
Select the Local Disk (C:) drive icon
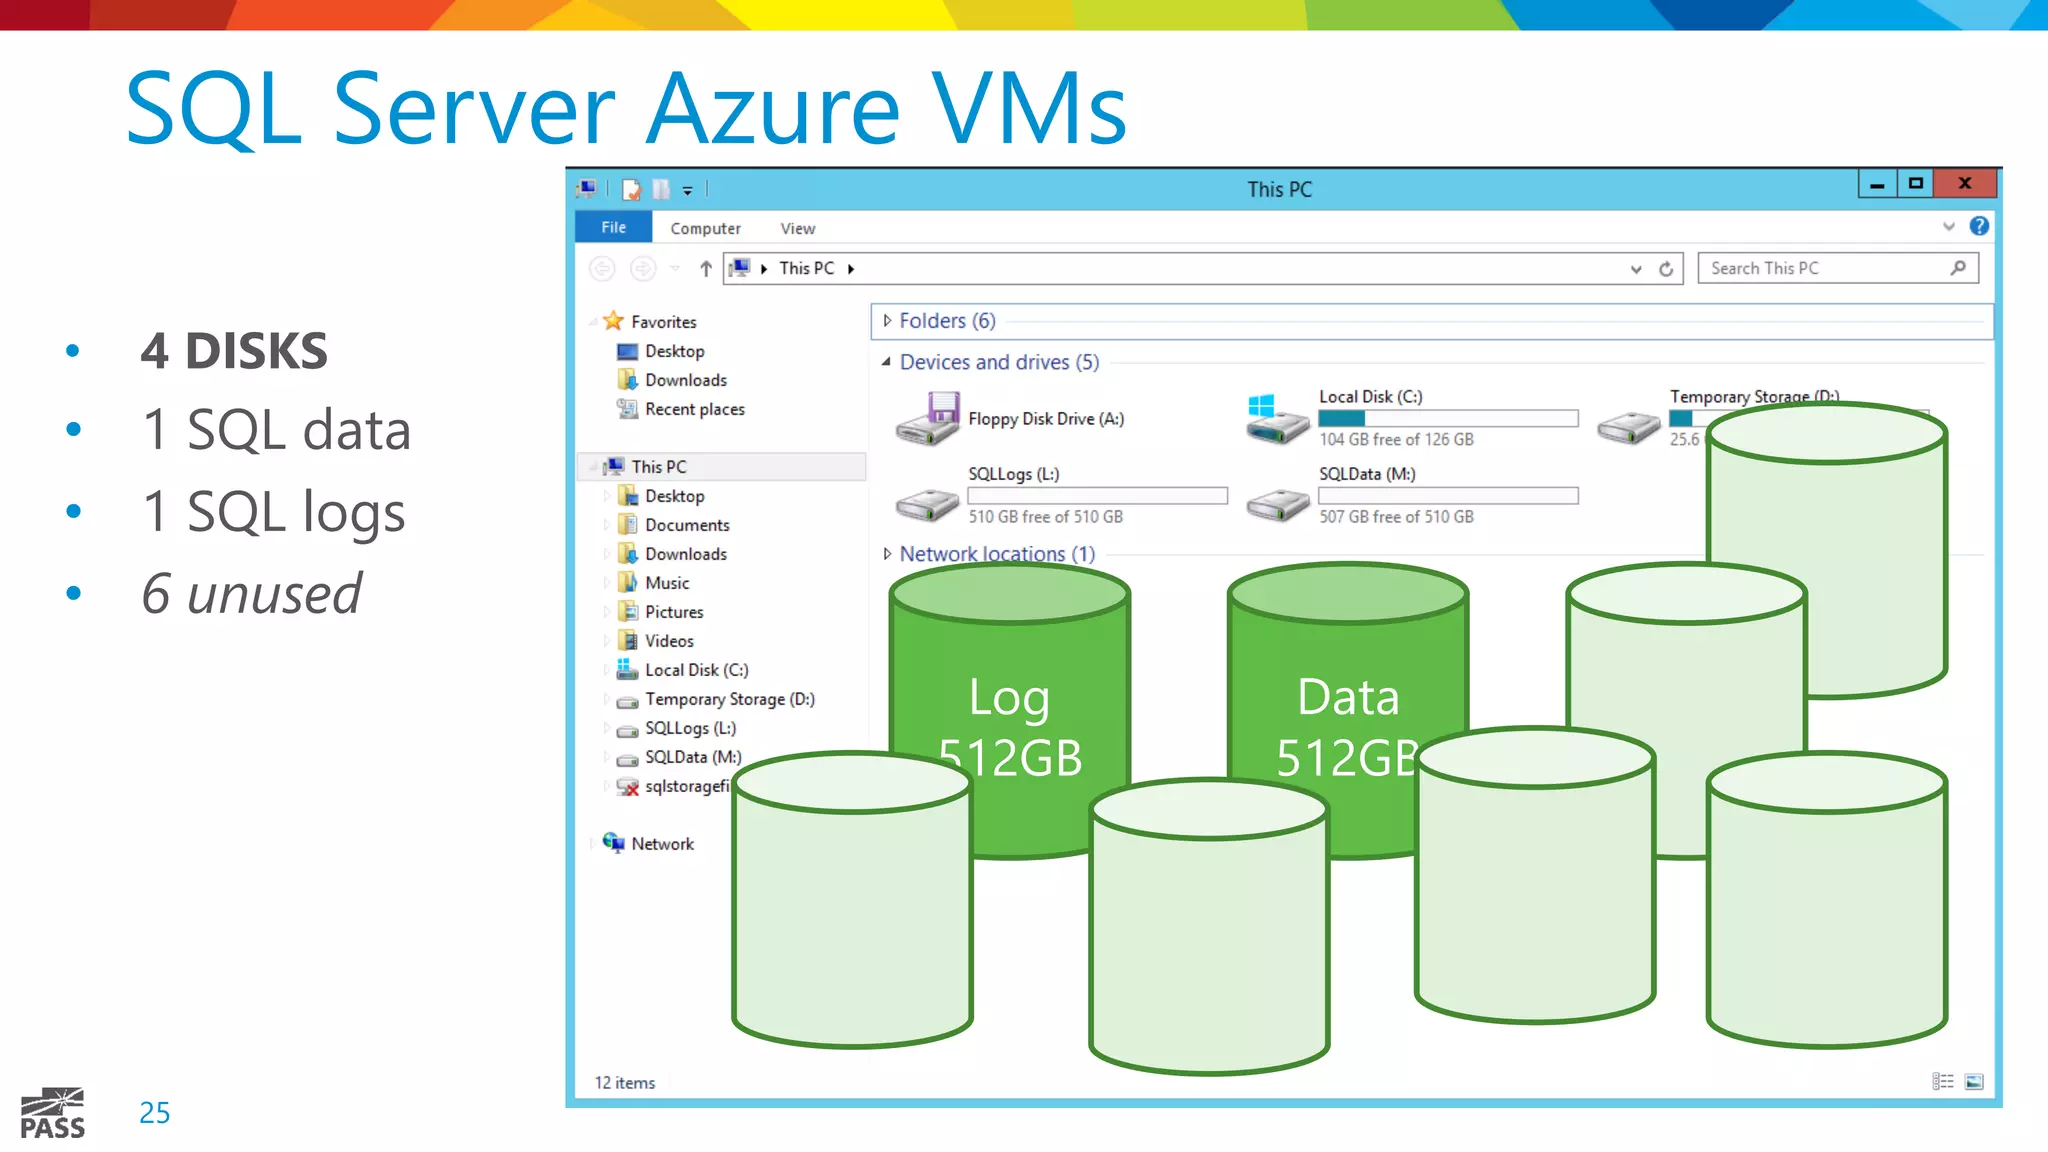tap(1278, 418)
